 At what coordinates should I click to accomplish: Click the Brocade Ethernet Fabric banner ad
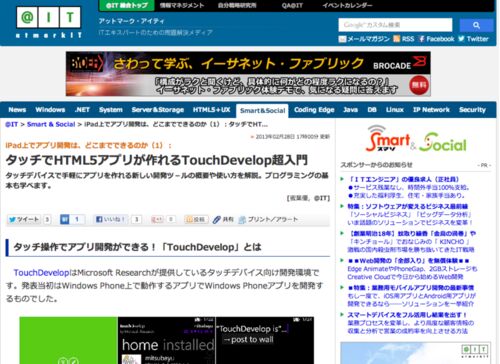(x=248, y=74)
